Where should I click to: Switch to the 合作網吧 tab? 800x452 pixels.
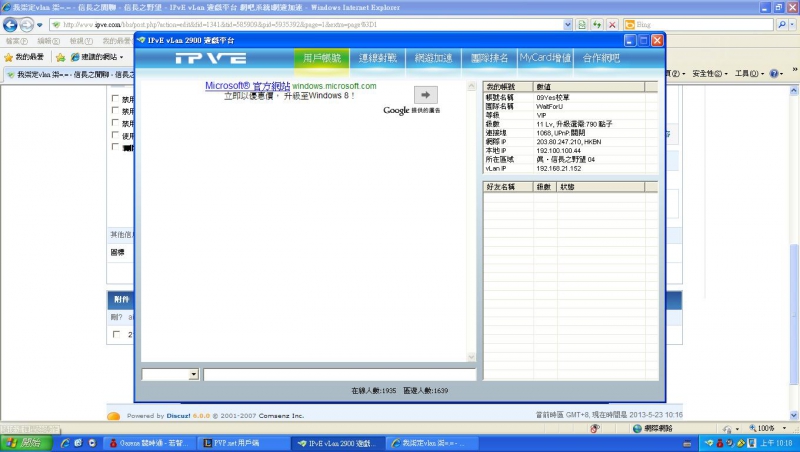pyautogui.click(x=601, y=58)
